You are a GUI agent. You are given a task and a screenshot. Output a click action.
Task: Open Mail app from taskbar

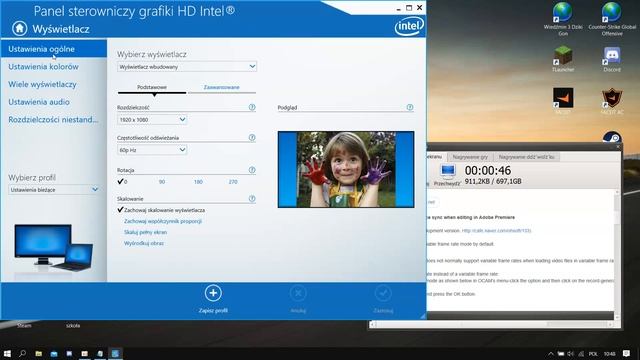[x=54, y=353]
